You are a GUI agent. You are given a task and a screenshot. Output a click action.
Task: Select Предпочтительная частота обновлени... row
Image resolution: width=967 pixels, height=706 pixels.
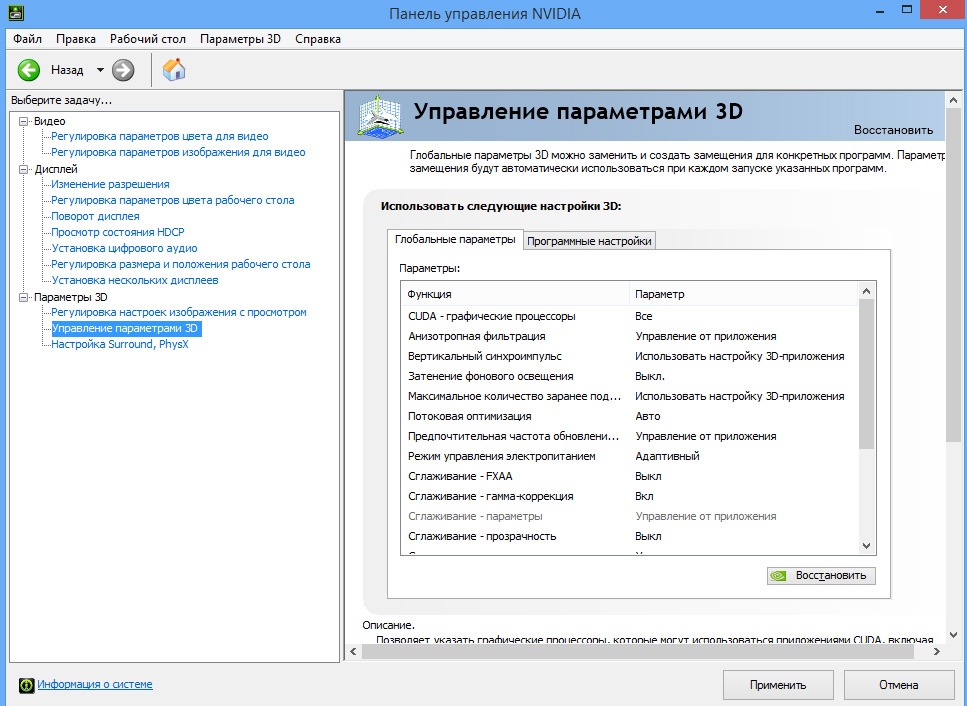629,437
